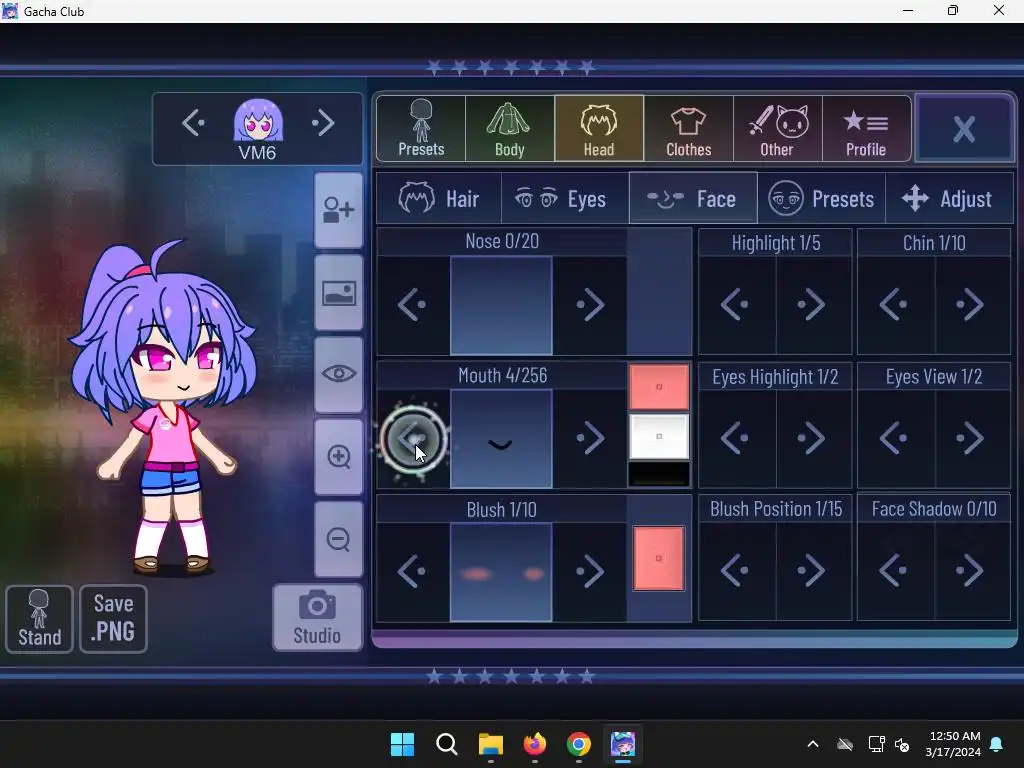Open the background image picker icon

[x=338, y=293]
